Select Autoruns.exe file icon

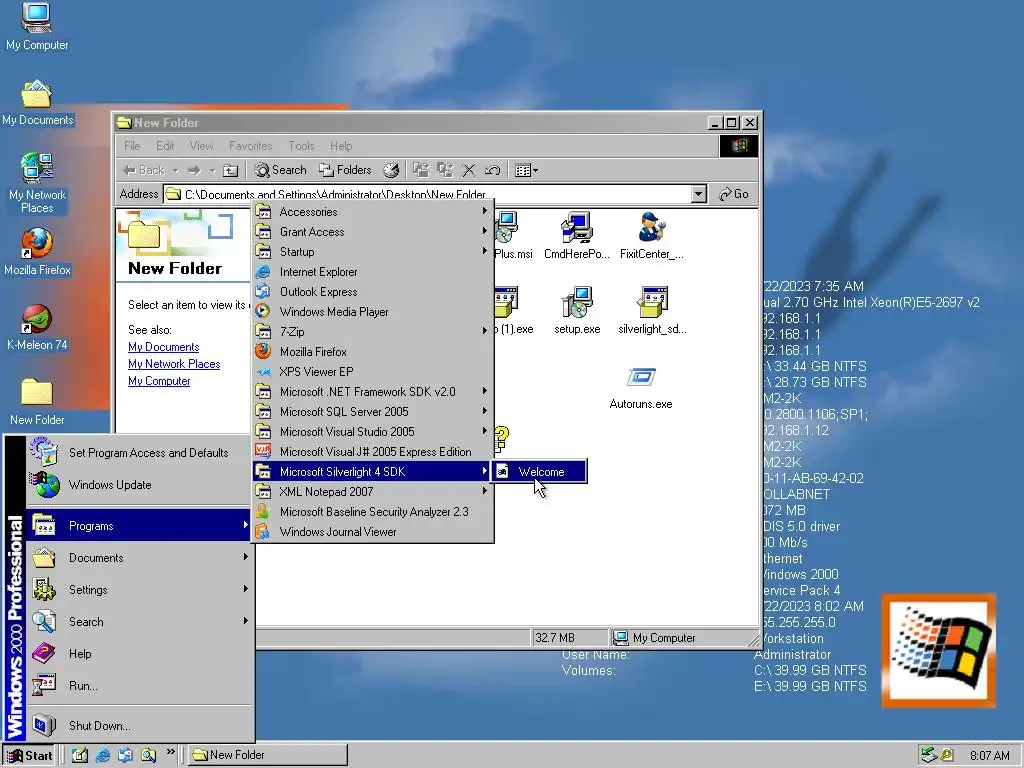[641, 387]
